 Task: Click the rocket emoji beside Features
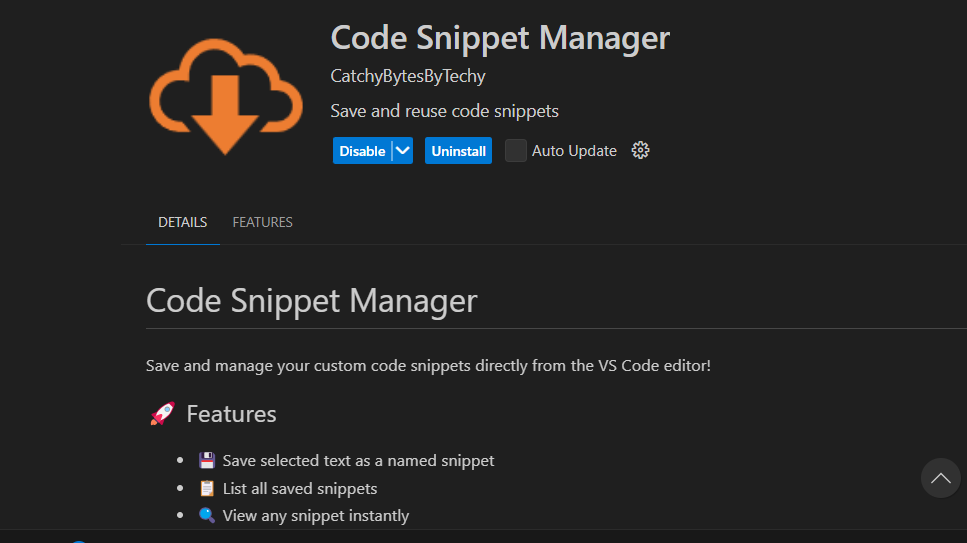[162, 414]
